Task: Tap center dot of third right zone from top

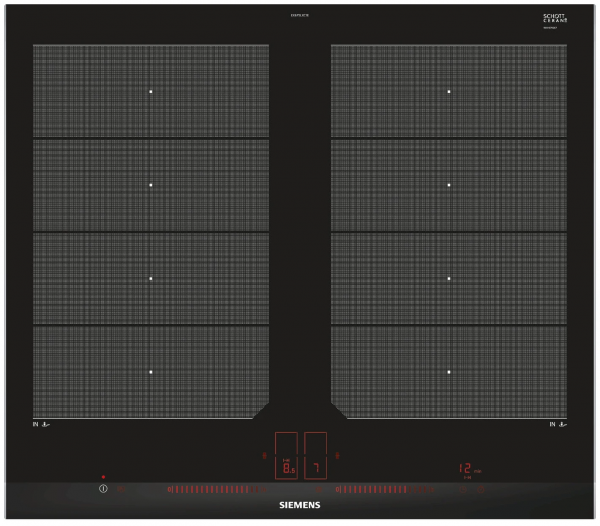Action: click(x=449, y=278)
